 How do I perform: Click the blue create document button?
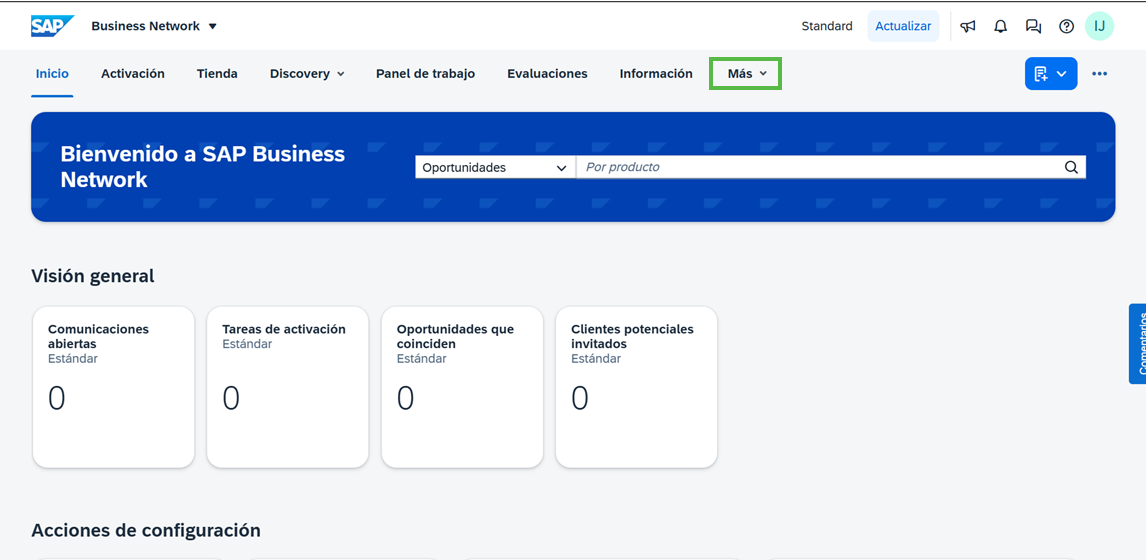coord(1051,73)
